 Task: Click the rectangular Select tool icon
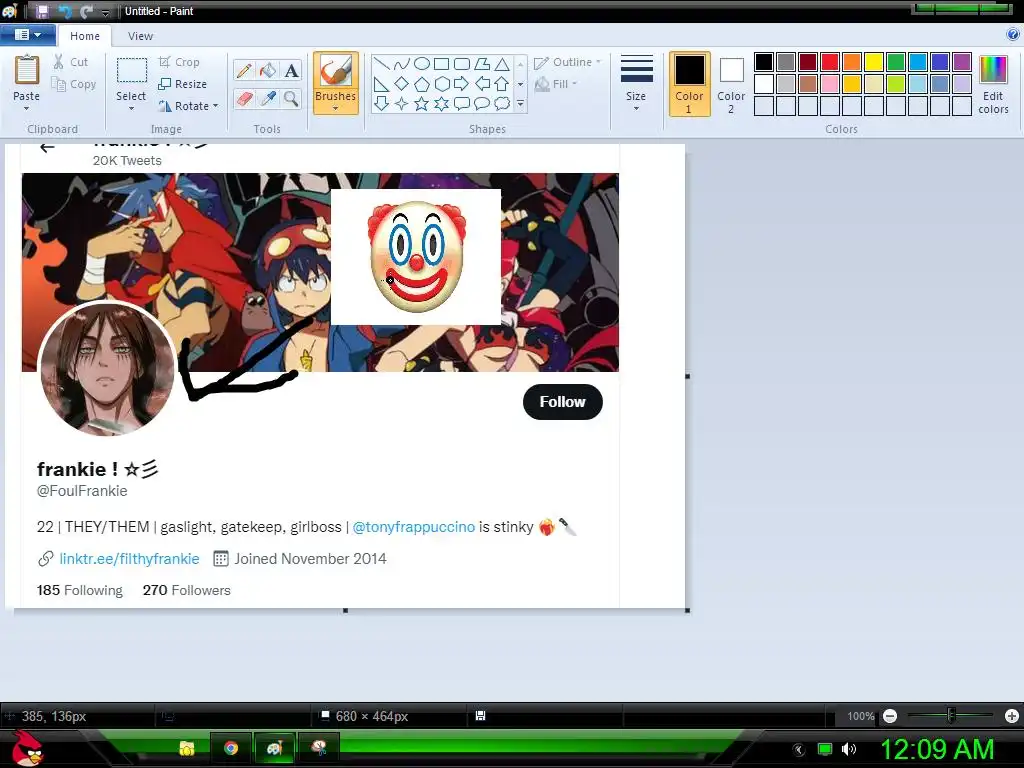click(131, 71)
